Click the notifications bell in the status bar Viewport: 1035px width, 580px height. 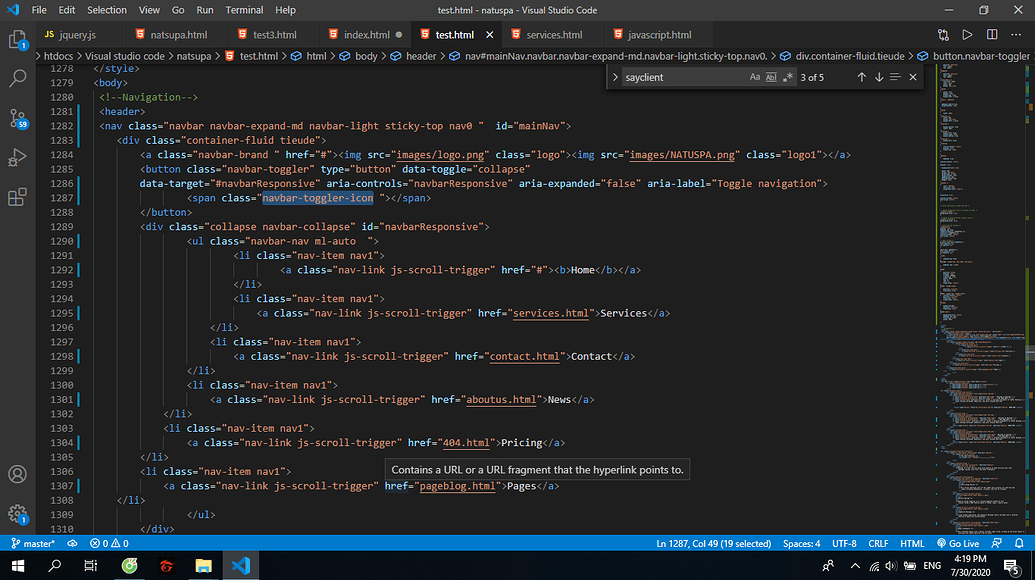click(1021, 543)
